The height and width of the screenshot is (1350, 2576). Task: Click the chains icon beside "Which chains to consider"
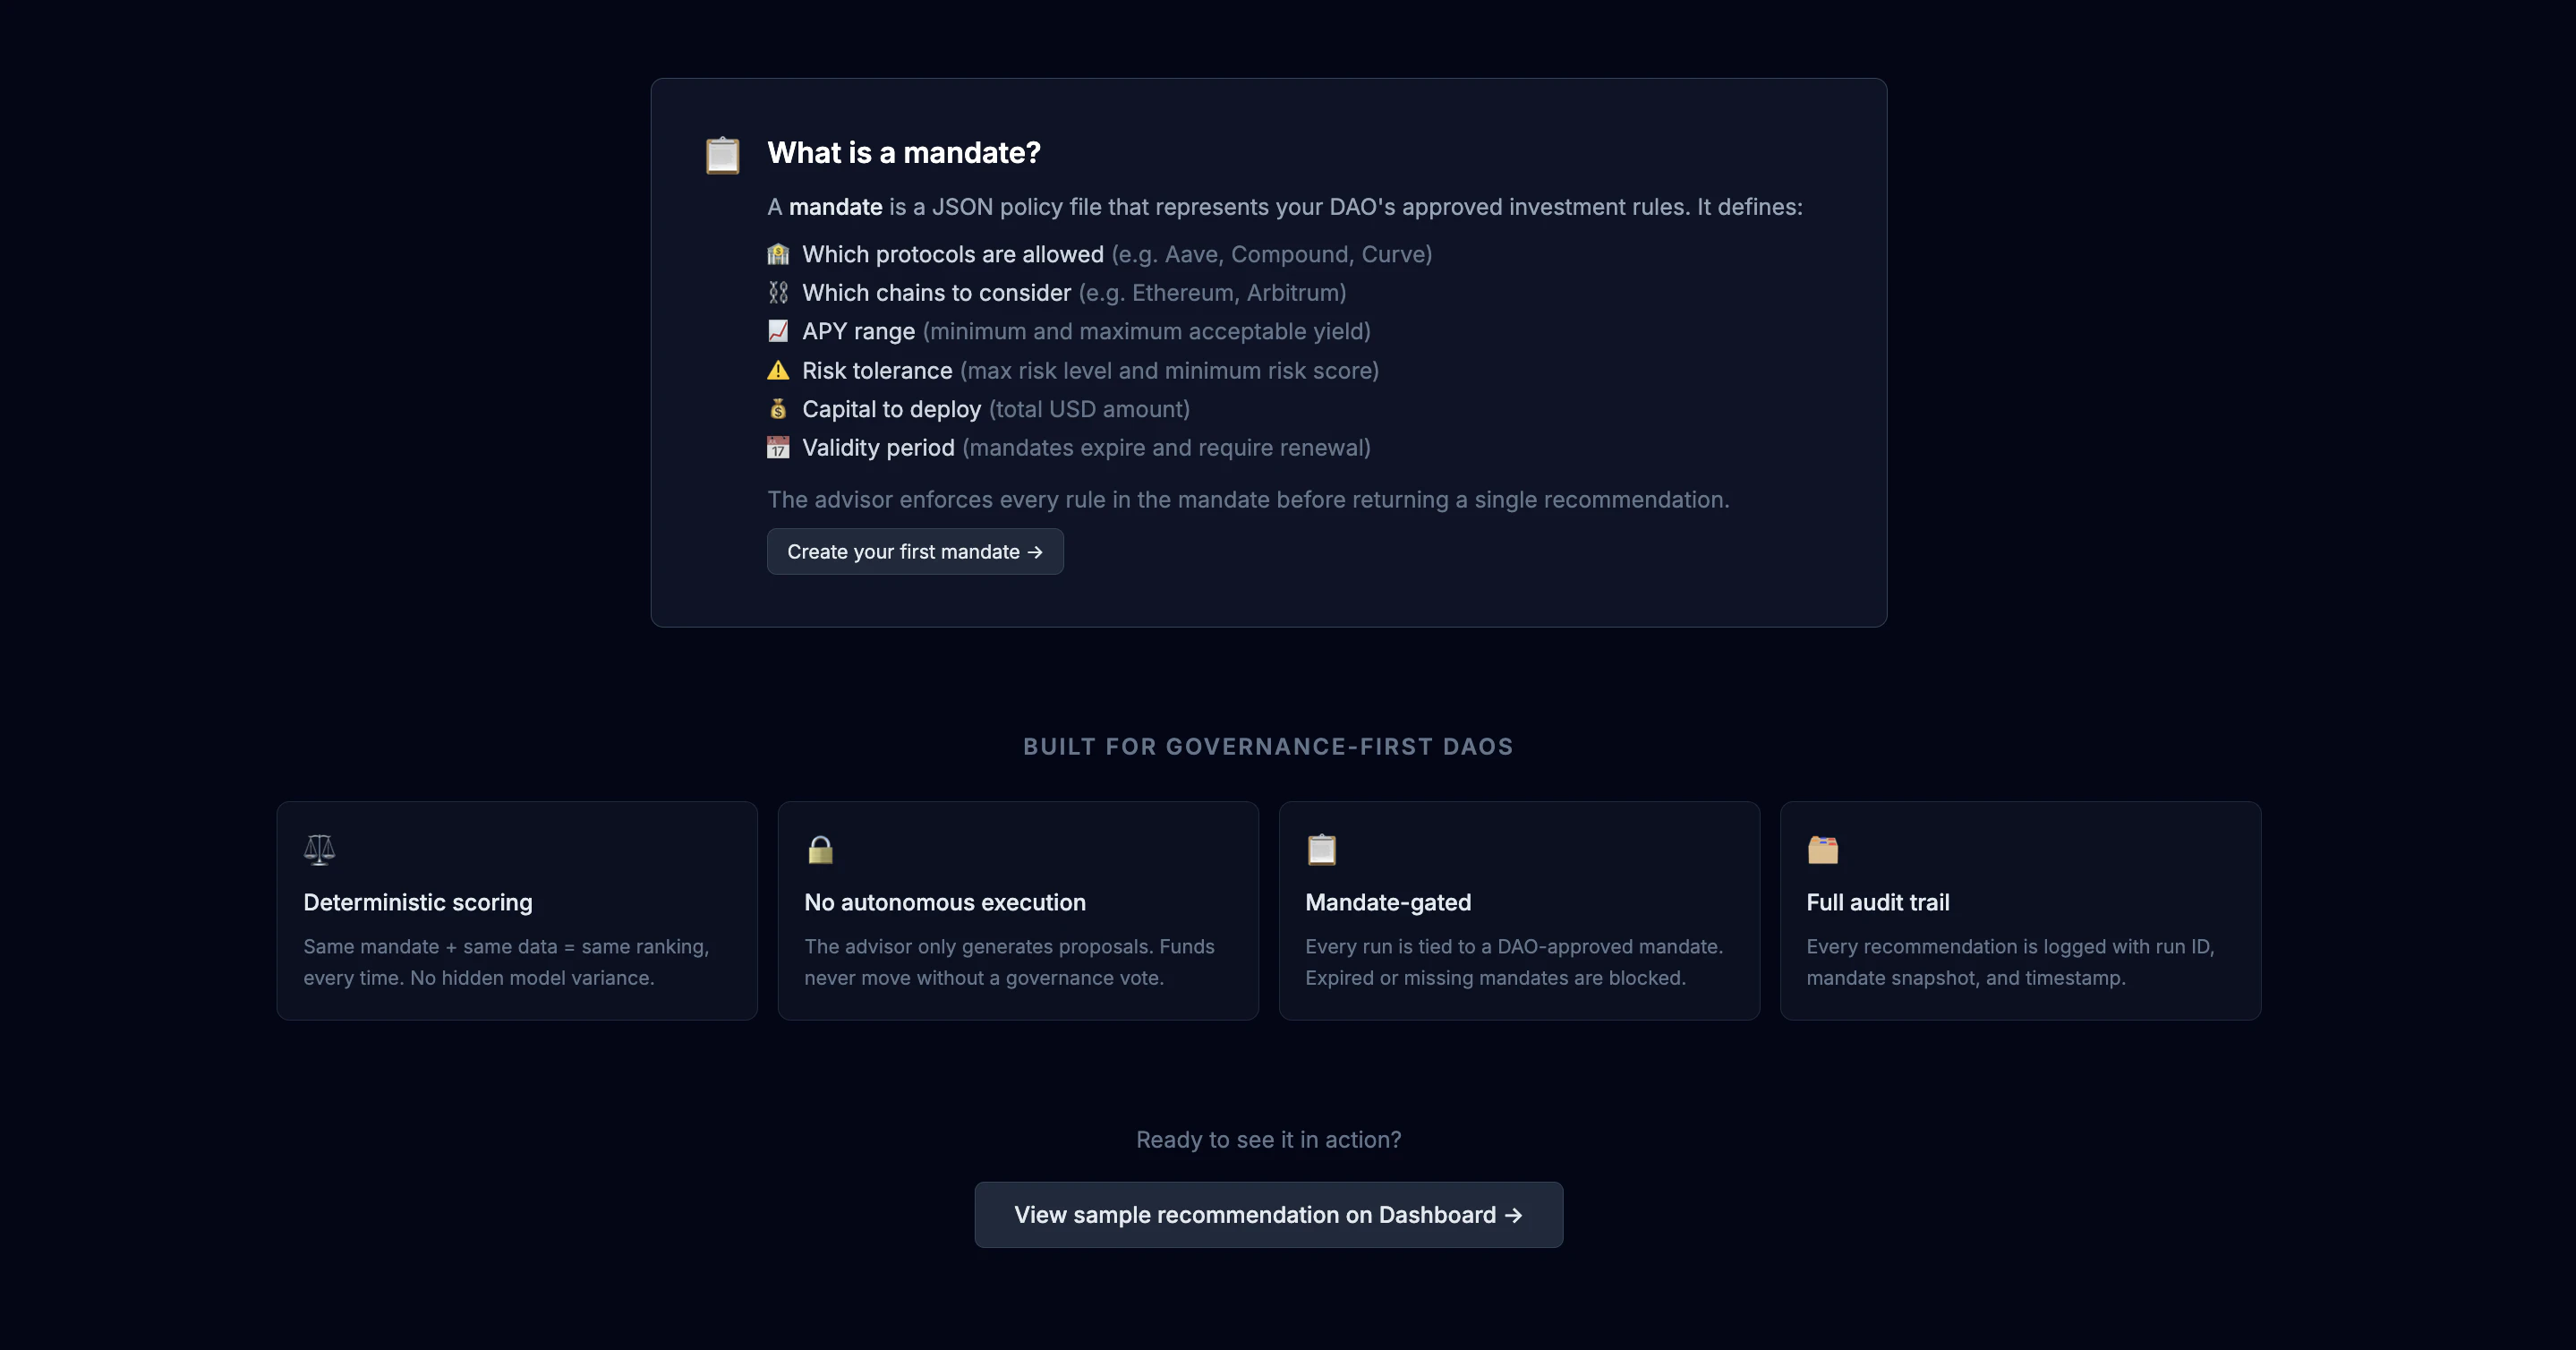[779, 292]
